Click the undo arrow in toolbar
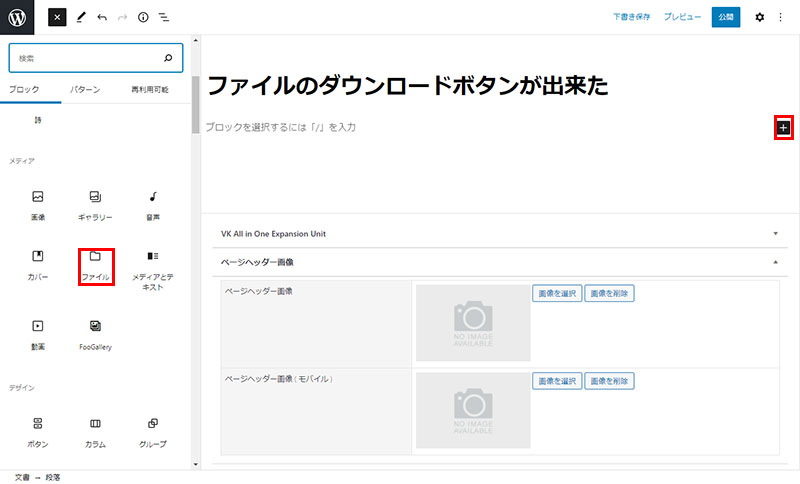 (x=101, y=17)
